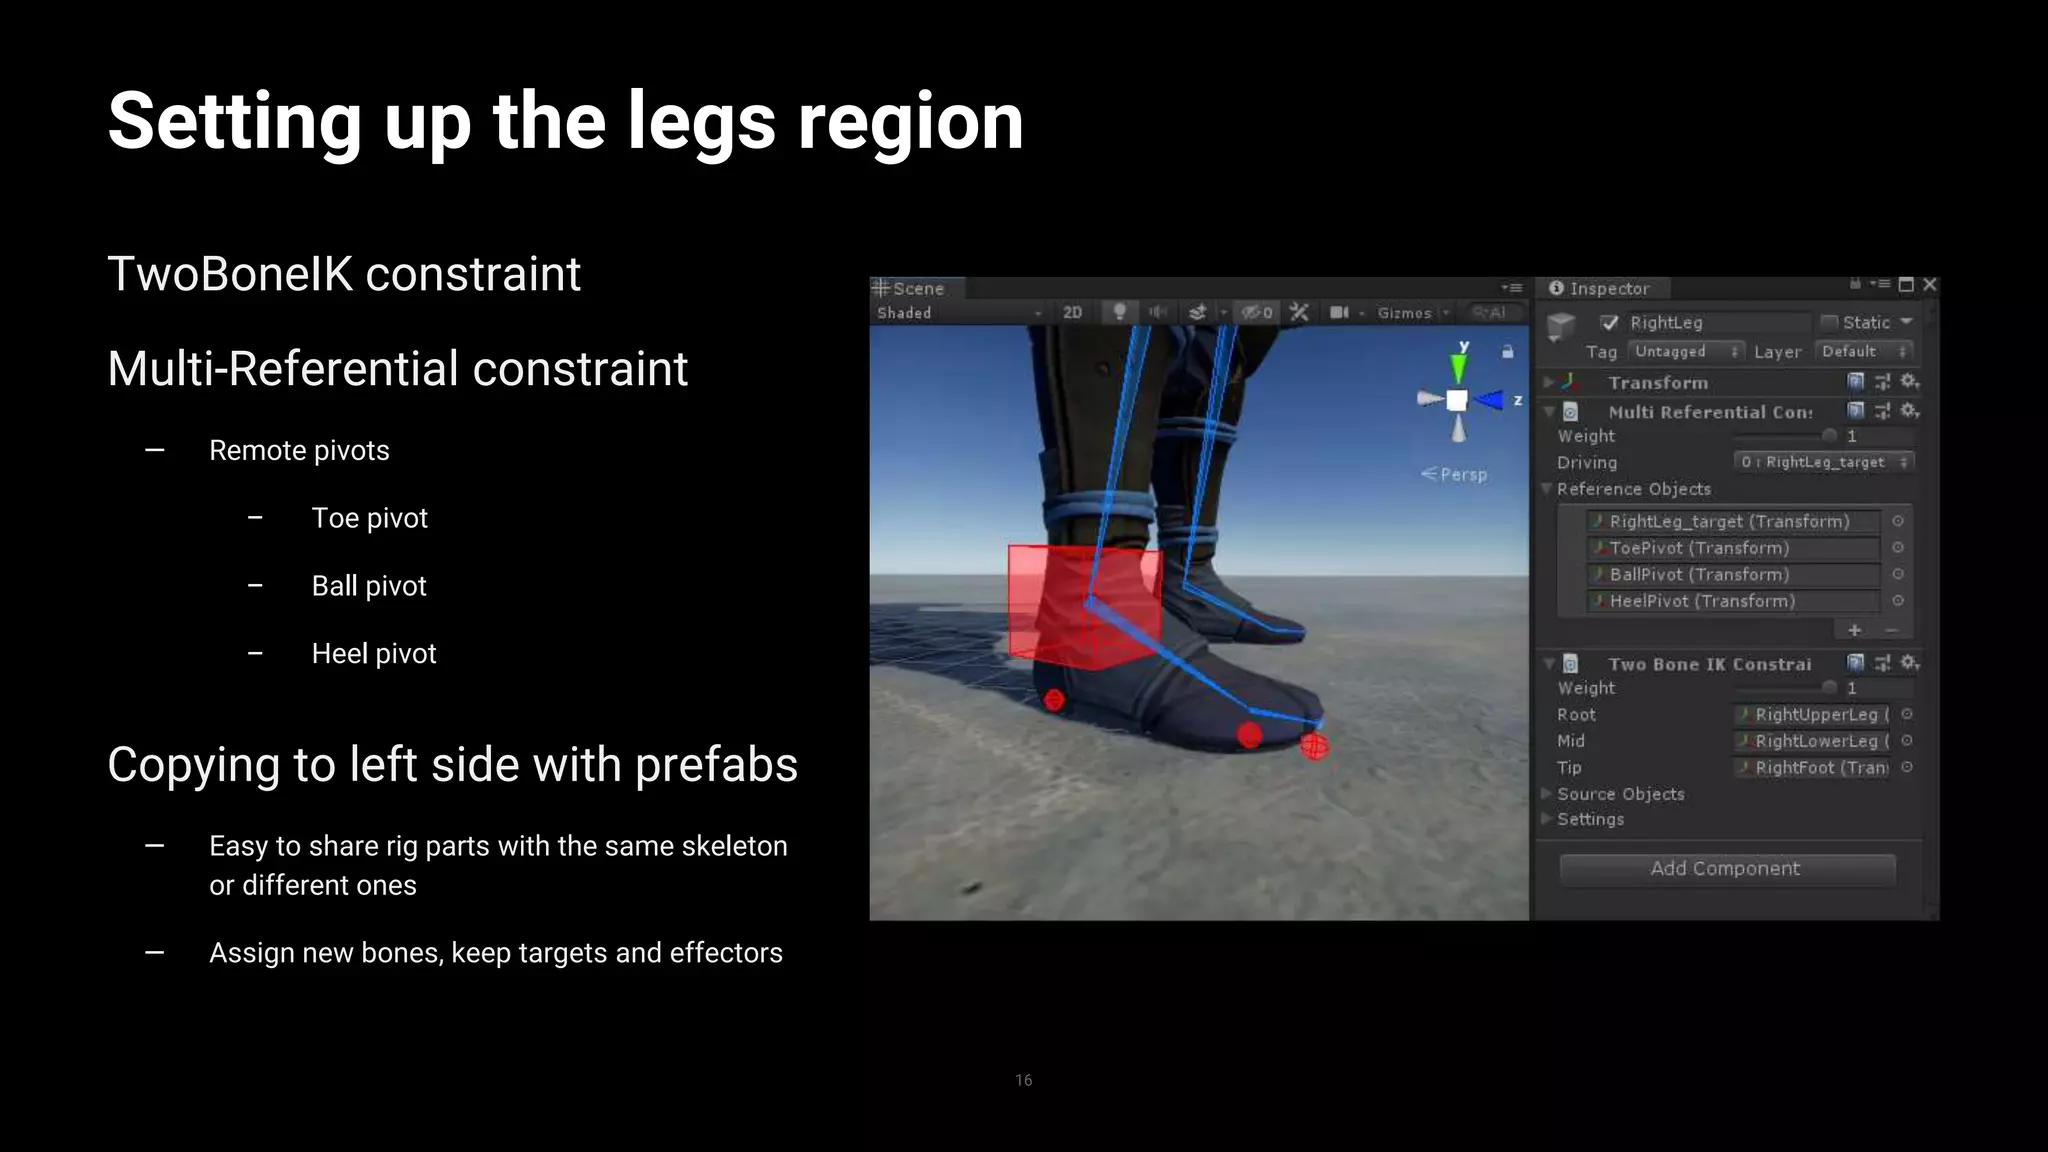Select BallPivot (Transform) reference field
This screenshot has height=1152, width=2048.
pyautogui.click(x=1733, y=574)
